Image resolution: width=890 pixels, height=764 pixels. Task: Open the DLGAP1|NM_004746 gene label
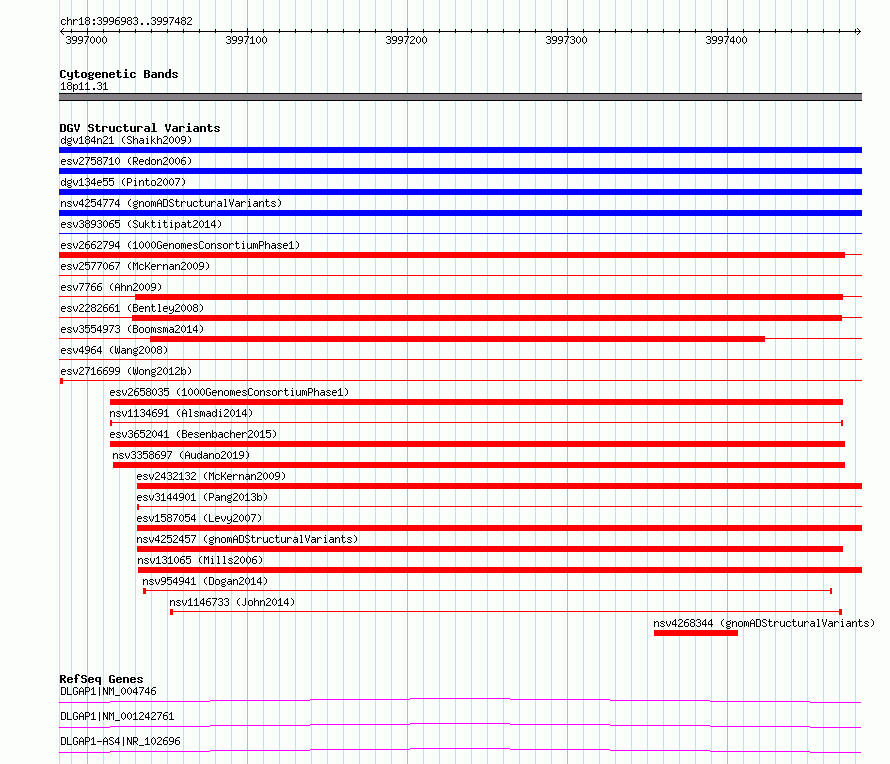(x=108, y=691)
